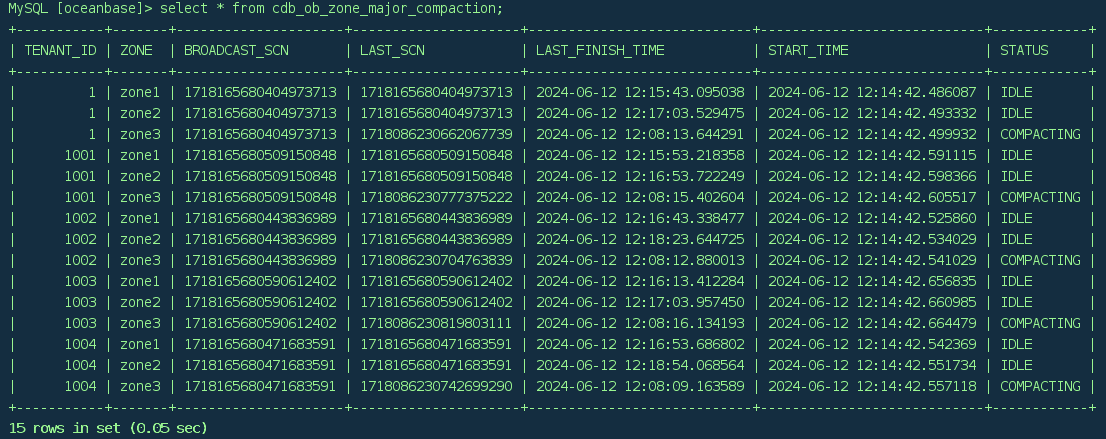Click the COMPACTING status for tenant 1001
The image size is (1106, 439).
(1040, 197)
